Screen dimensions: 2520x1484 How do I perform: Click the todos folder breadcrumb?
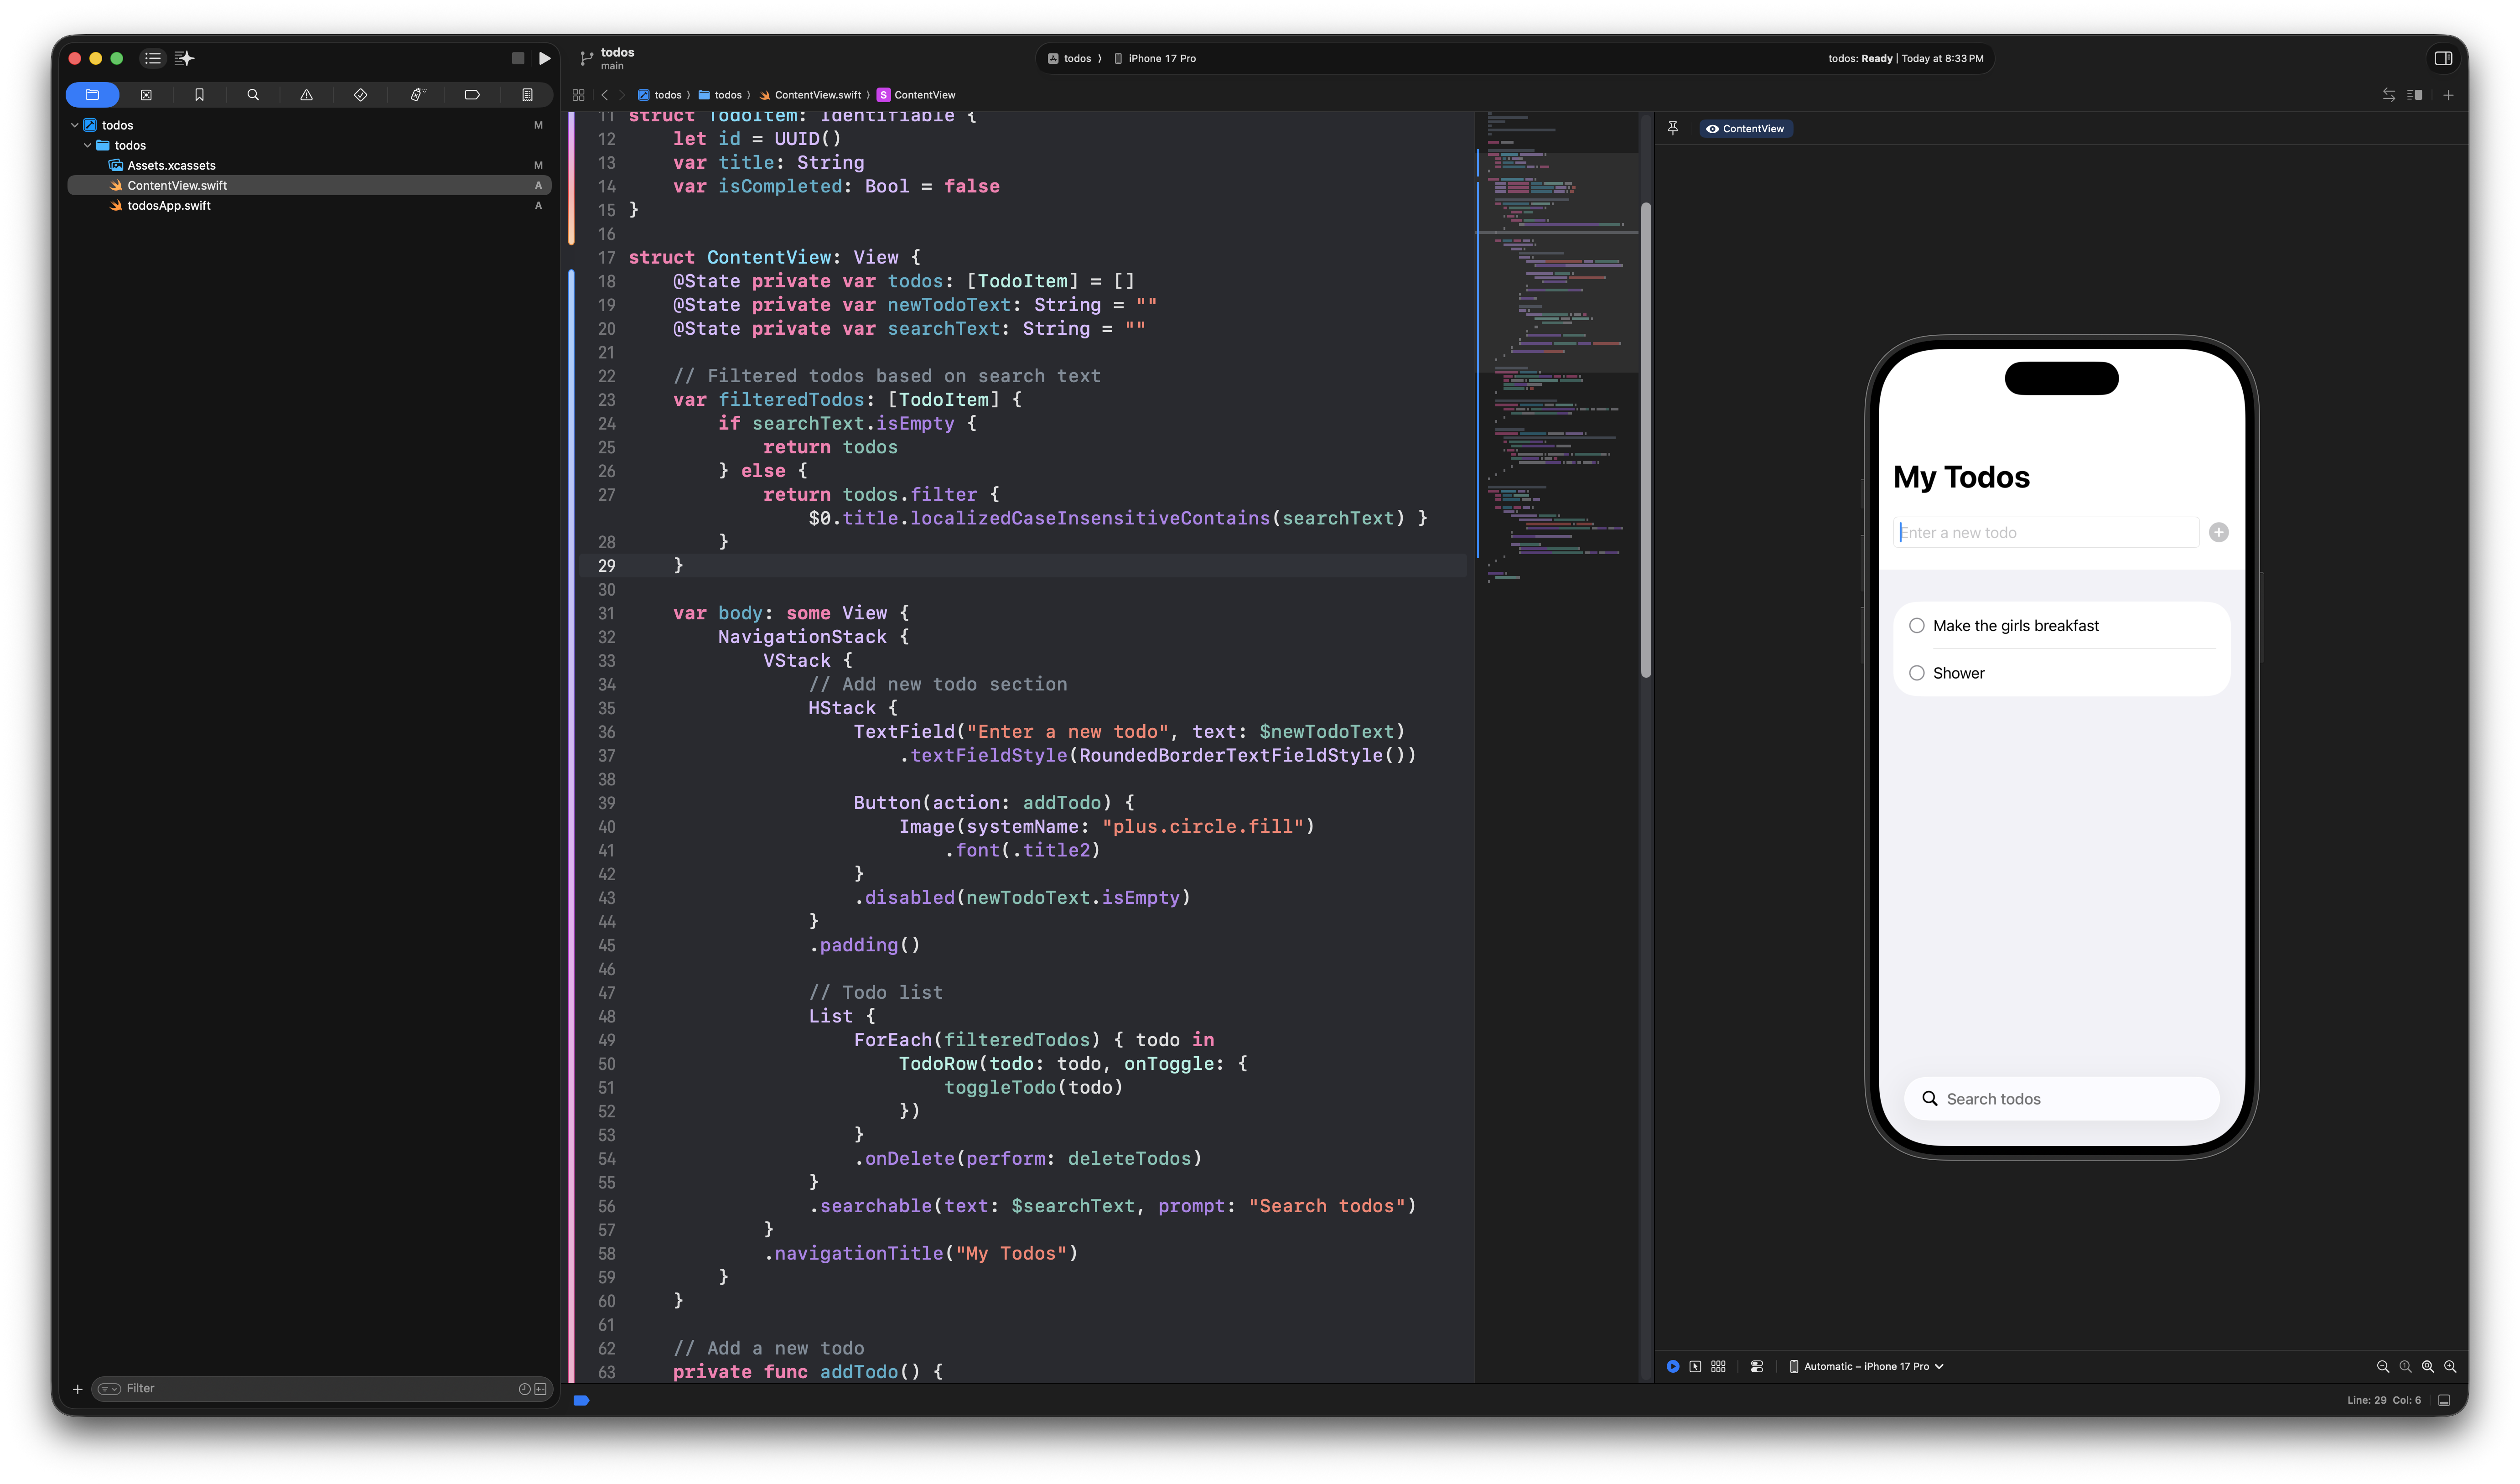point(720,95)
